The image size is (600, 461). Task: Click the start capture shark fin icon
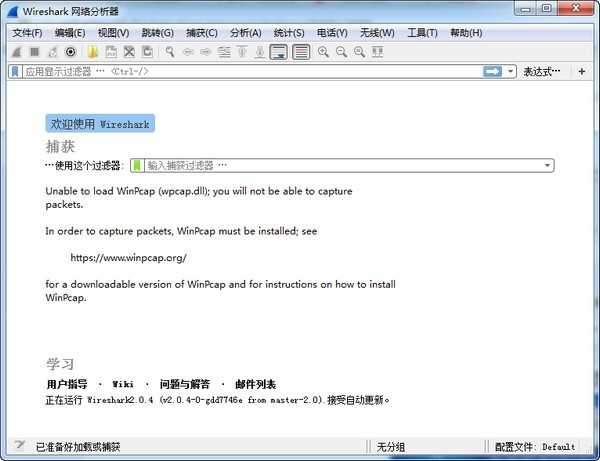[x=16, y=52]
